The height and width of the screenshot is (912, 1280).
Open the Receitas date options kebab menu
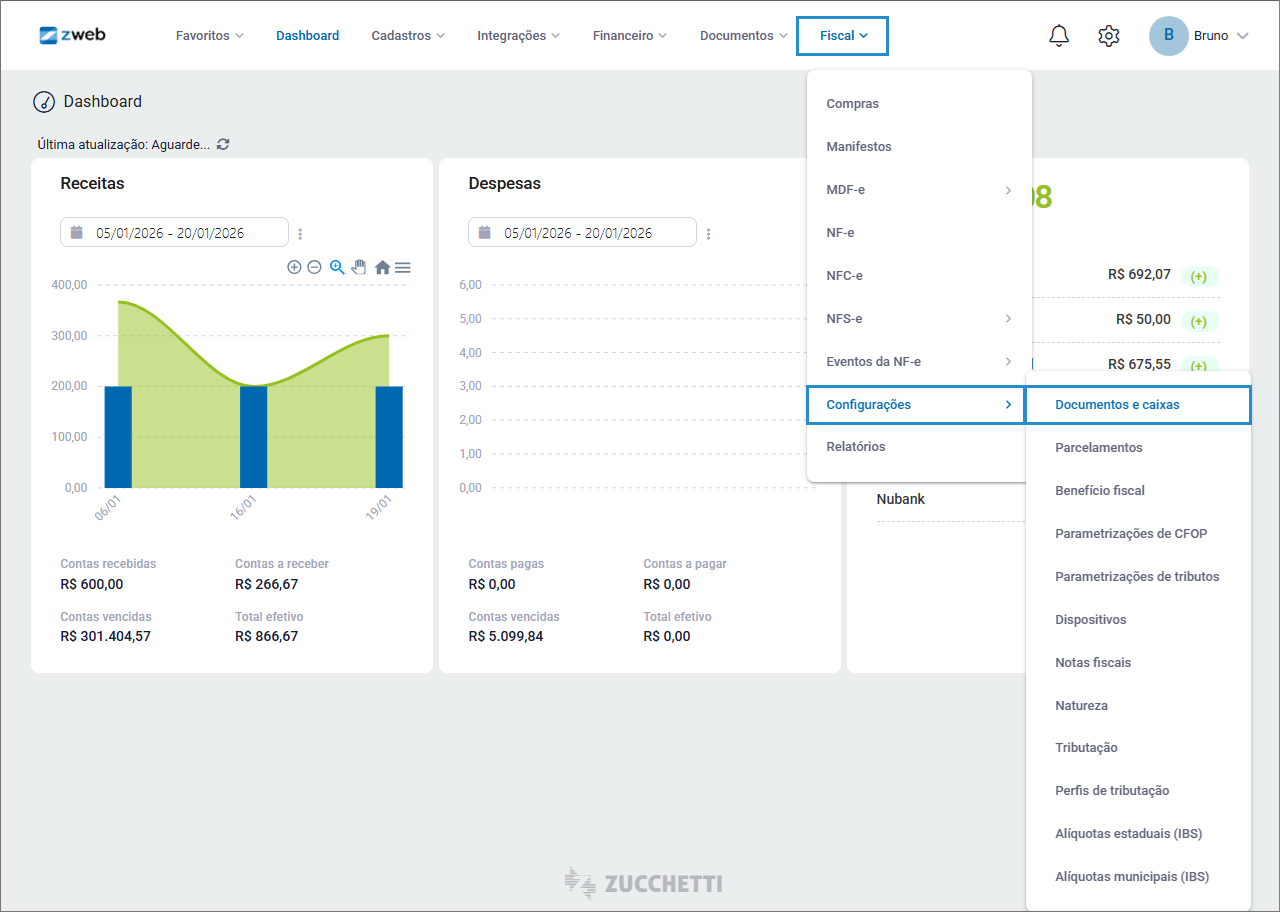coord(300,234)
